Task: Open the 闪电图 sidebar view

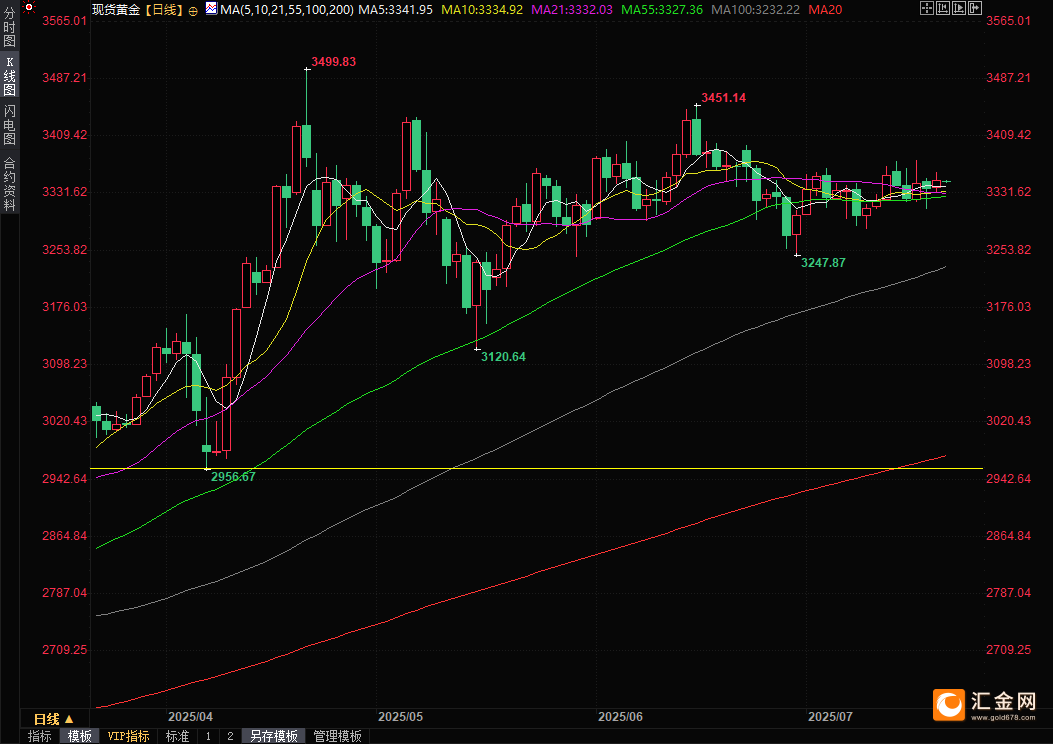Action: 9,125
